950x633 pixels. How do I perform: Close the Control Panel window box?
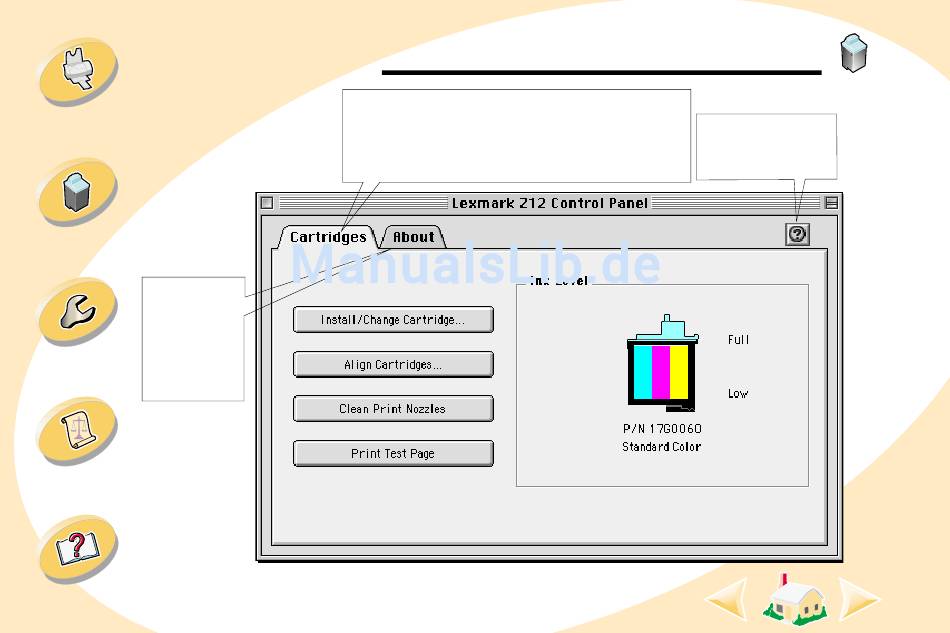point(267,203)
